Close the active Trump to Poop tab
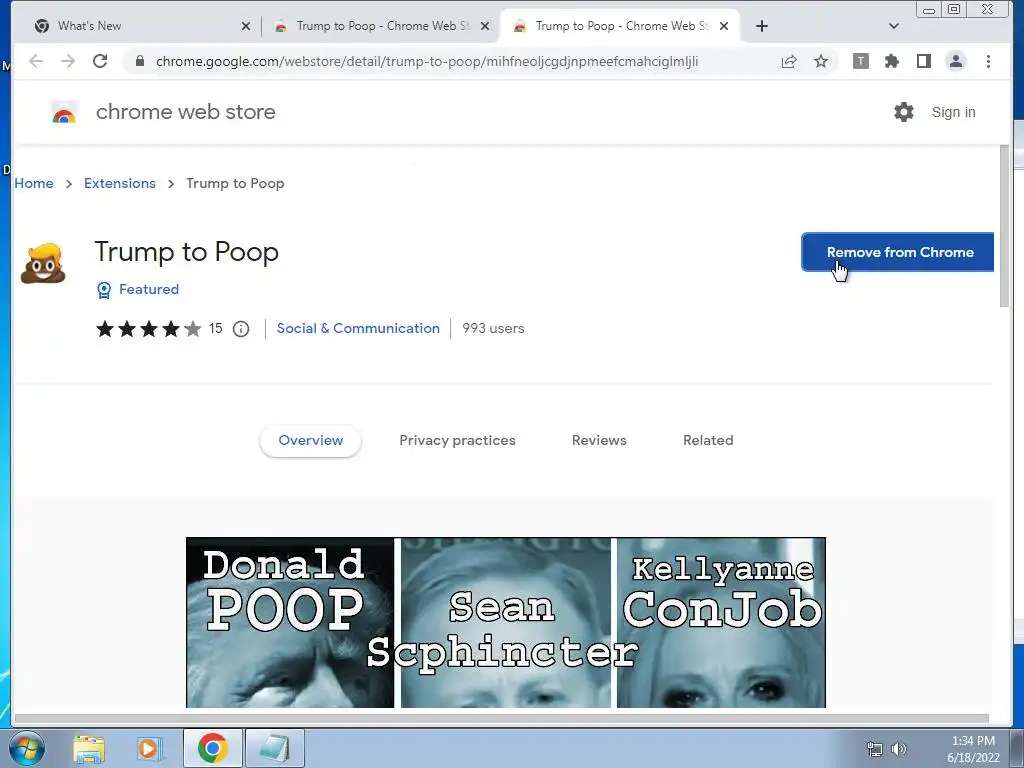The height and width of the screenshot is (768, 1024). coord(724,26)
